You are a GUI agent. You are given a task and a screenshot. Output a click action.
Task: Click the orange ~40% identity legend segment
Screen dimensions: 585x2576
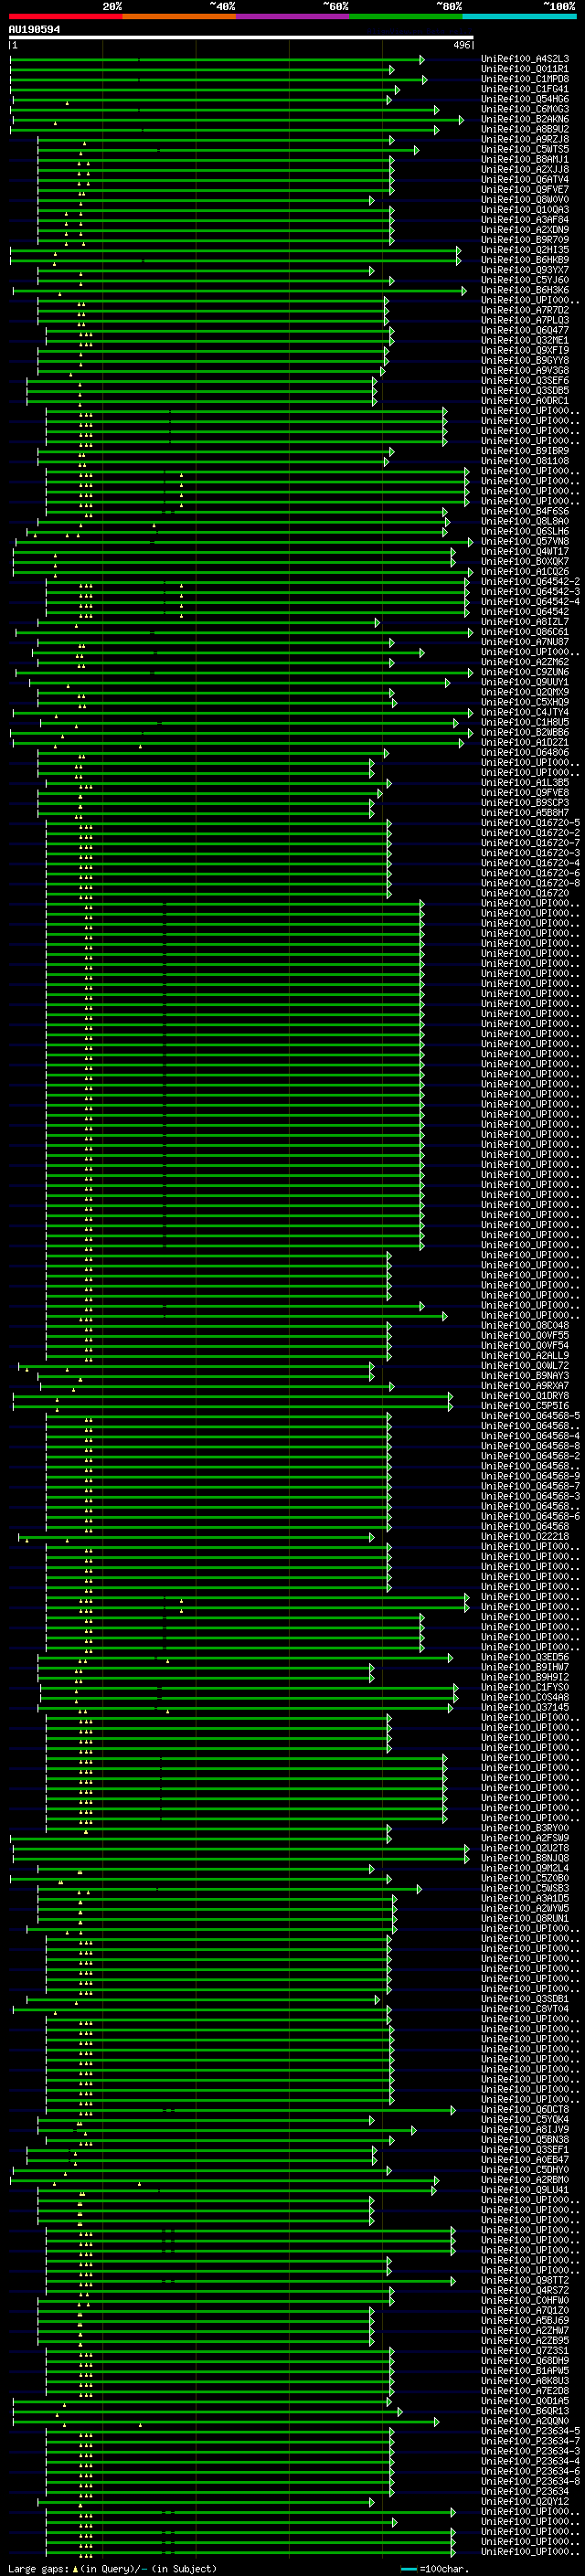180,16
